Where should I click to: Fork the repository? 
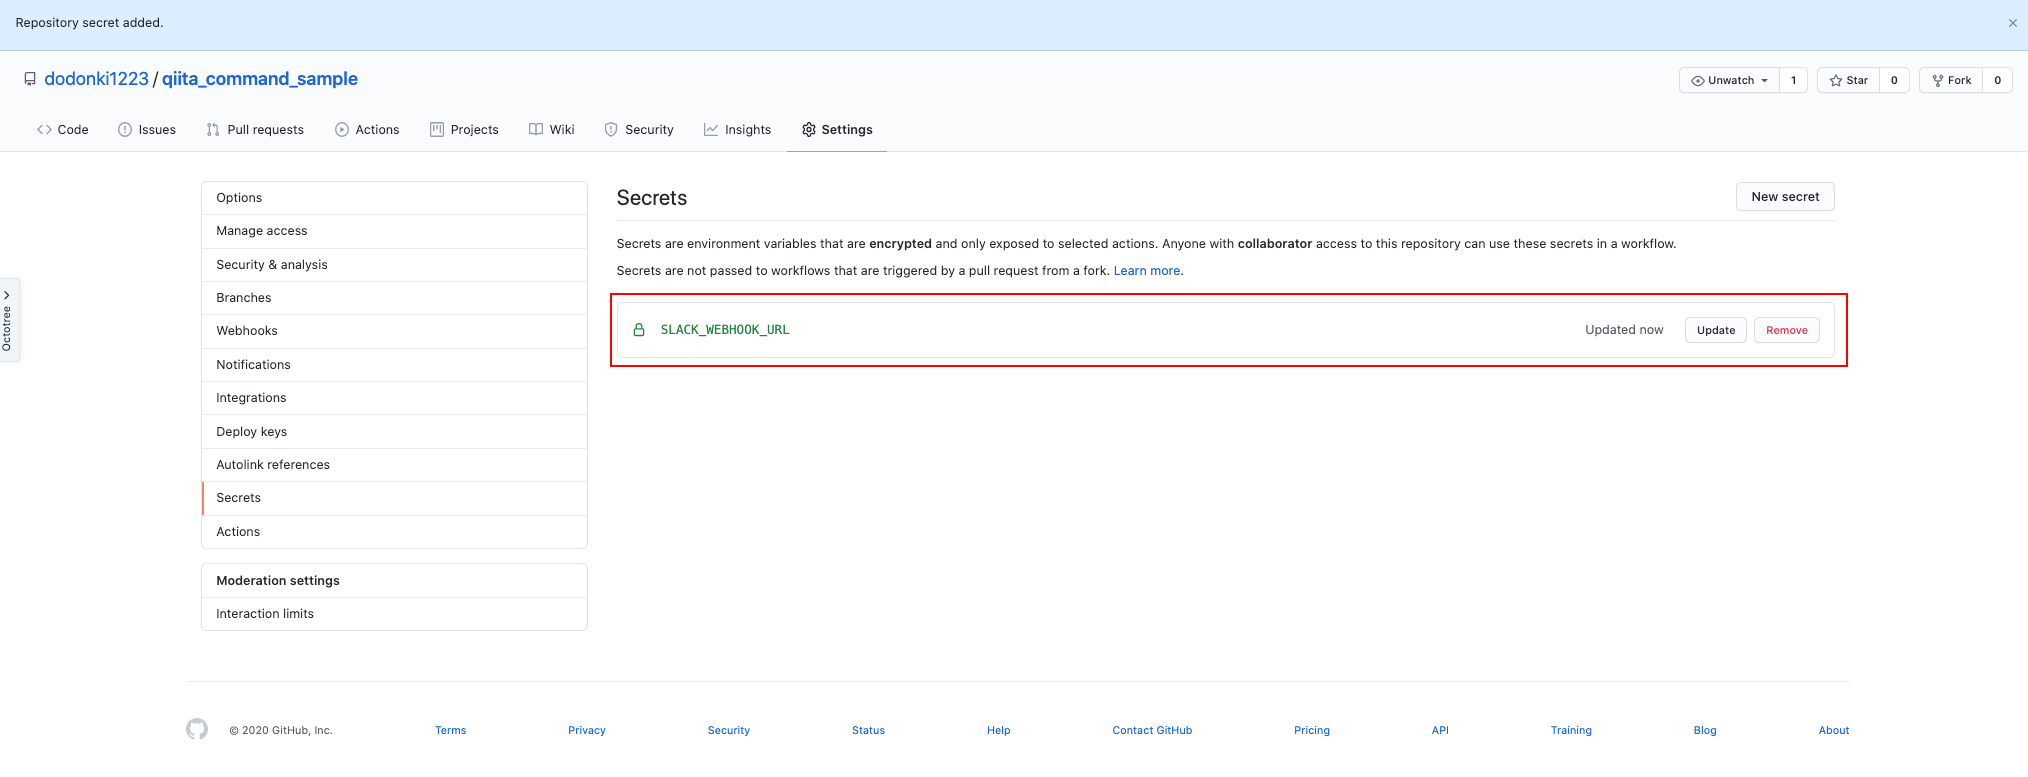(x=1951, y=80)
